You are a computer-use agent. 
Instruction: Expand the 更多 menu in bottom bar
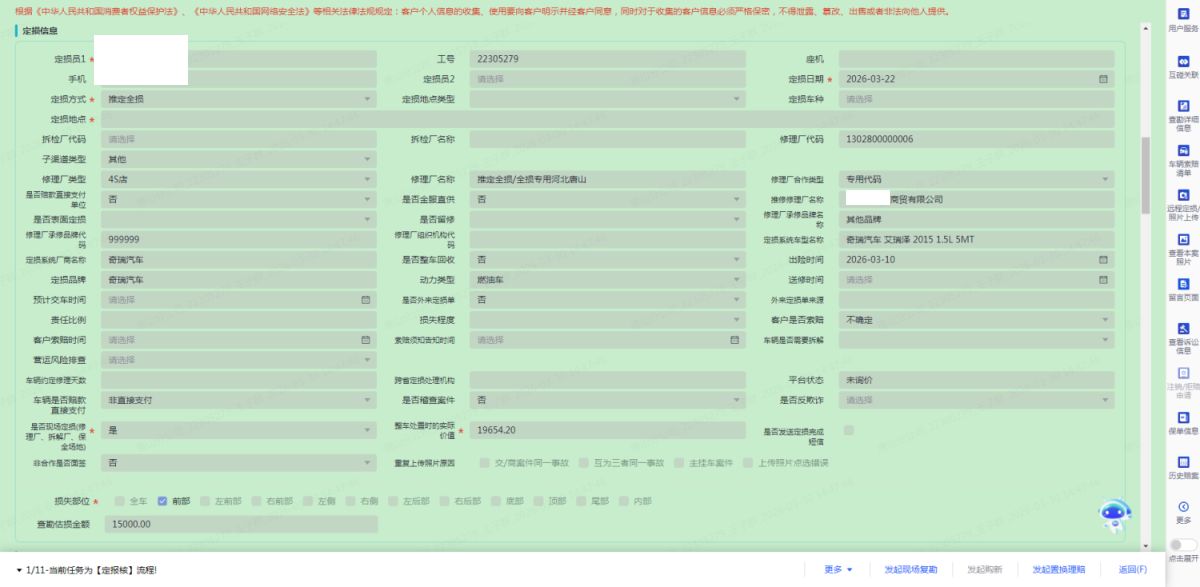(x=838, y=569)
